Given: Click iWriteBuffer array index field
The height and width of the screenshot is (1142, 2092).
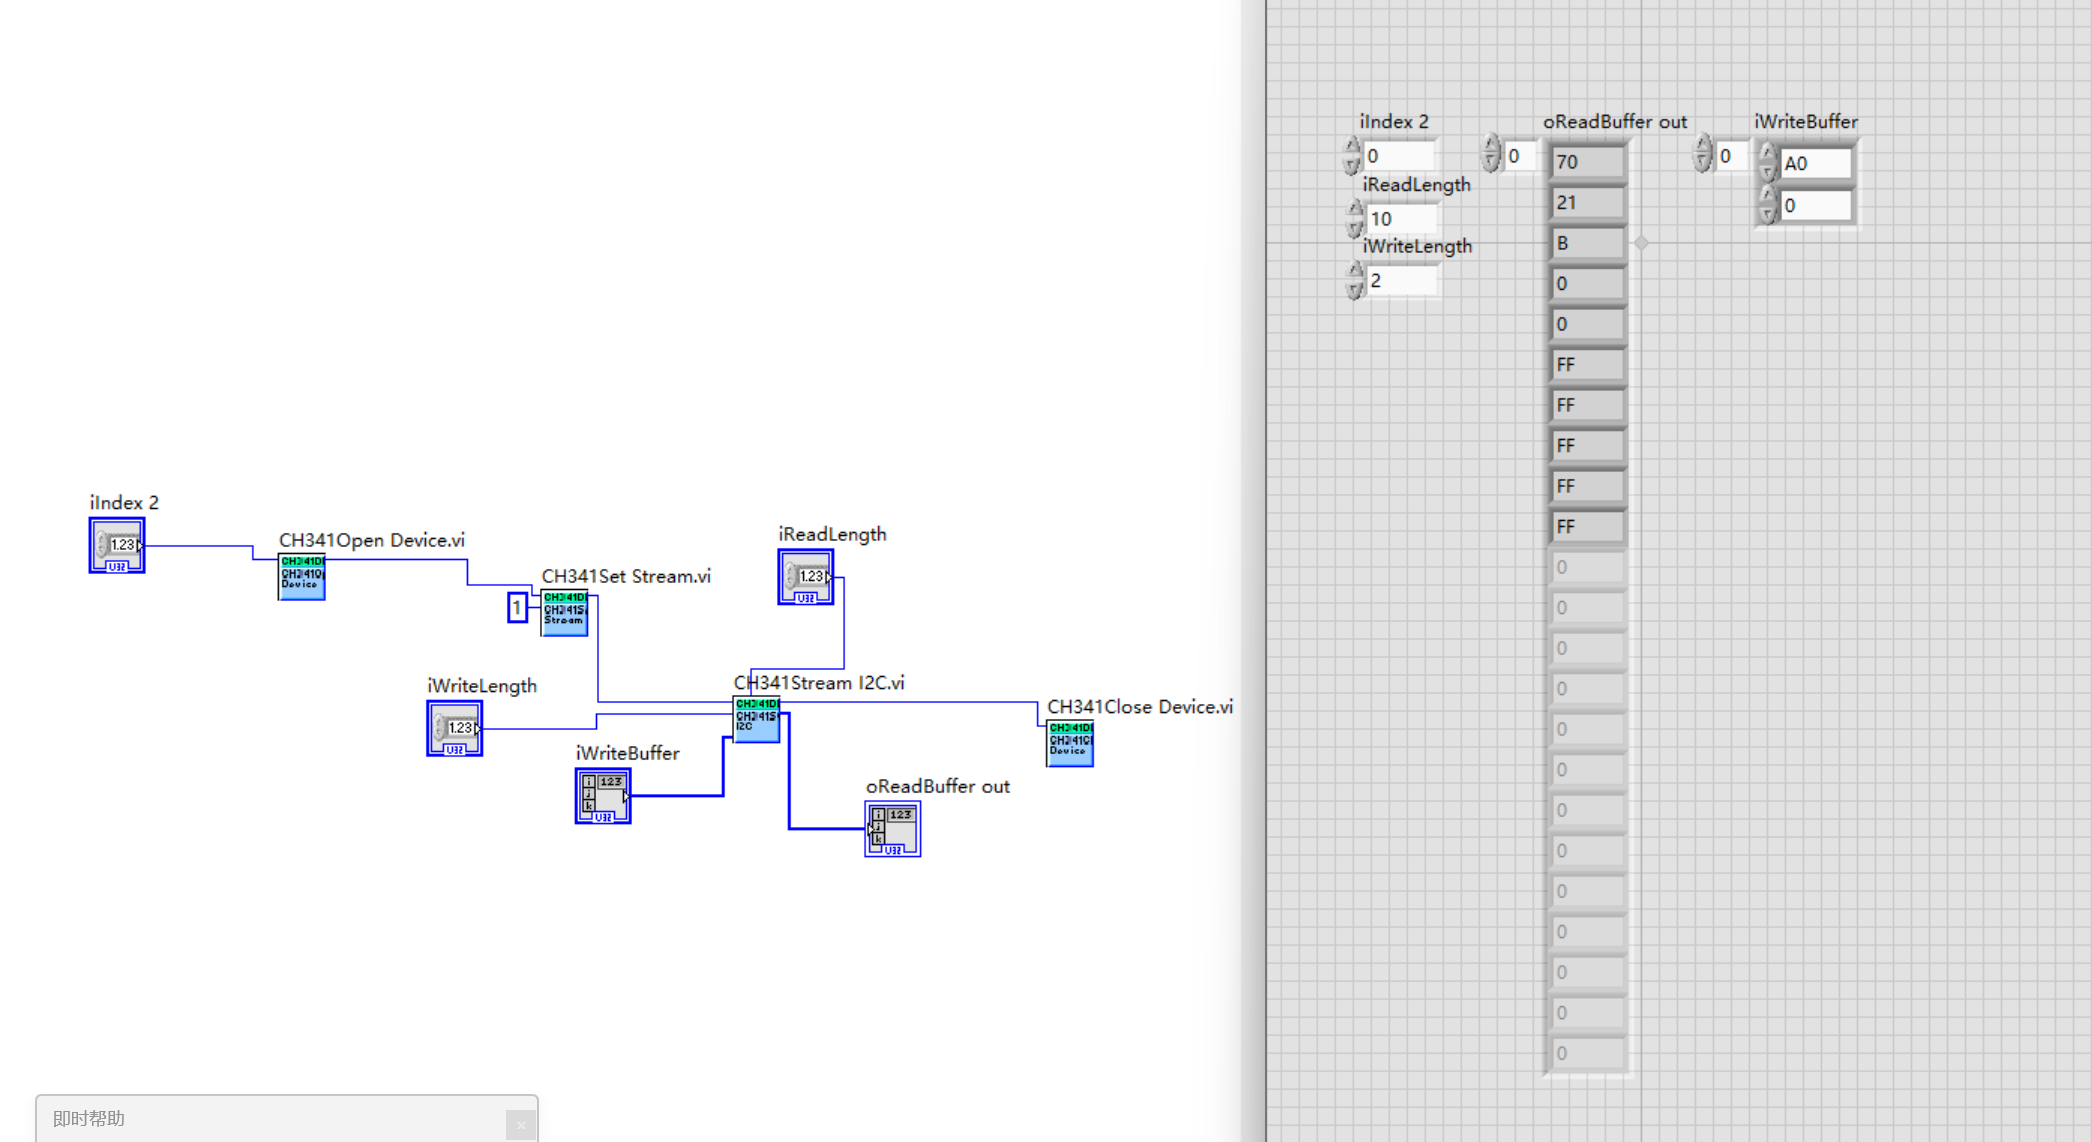Looking at the screenshot, I should pos(1733,156).
